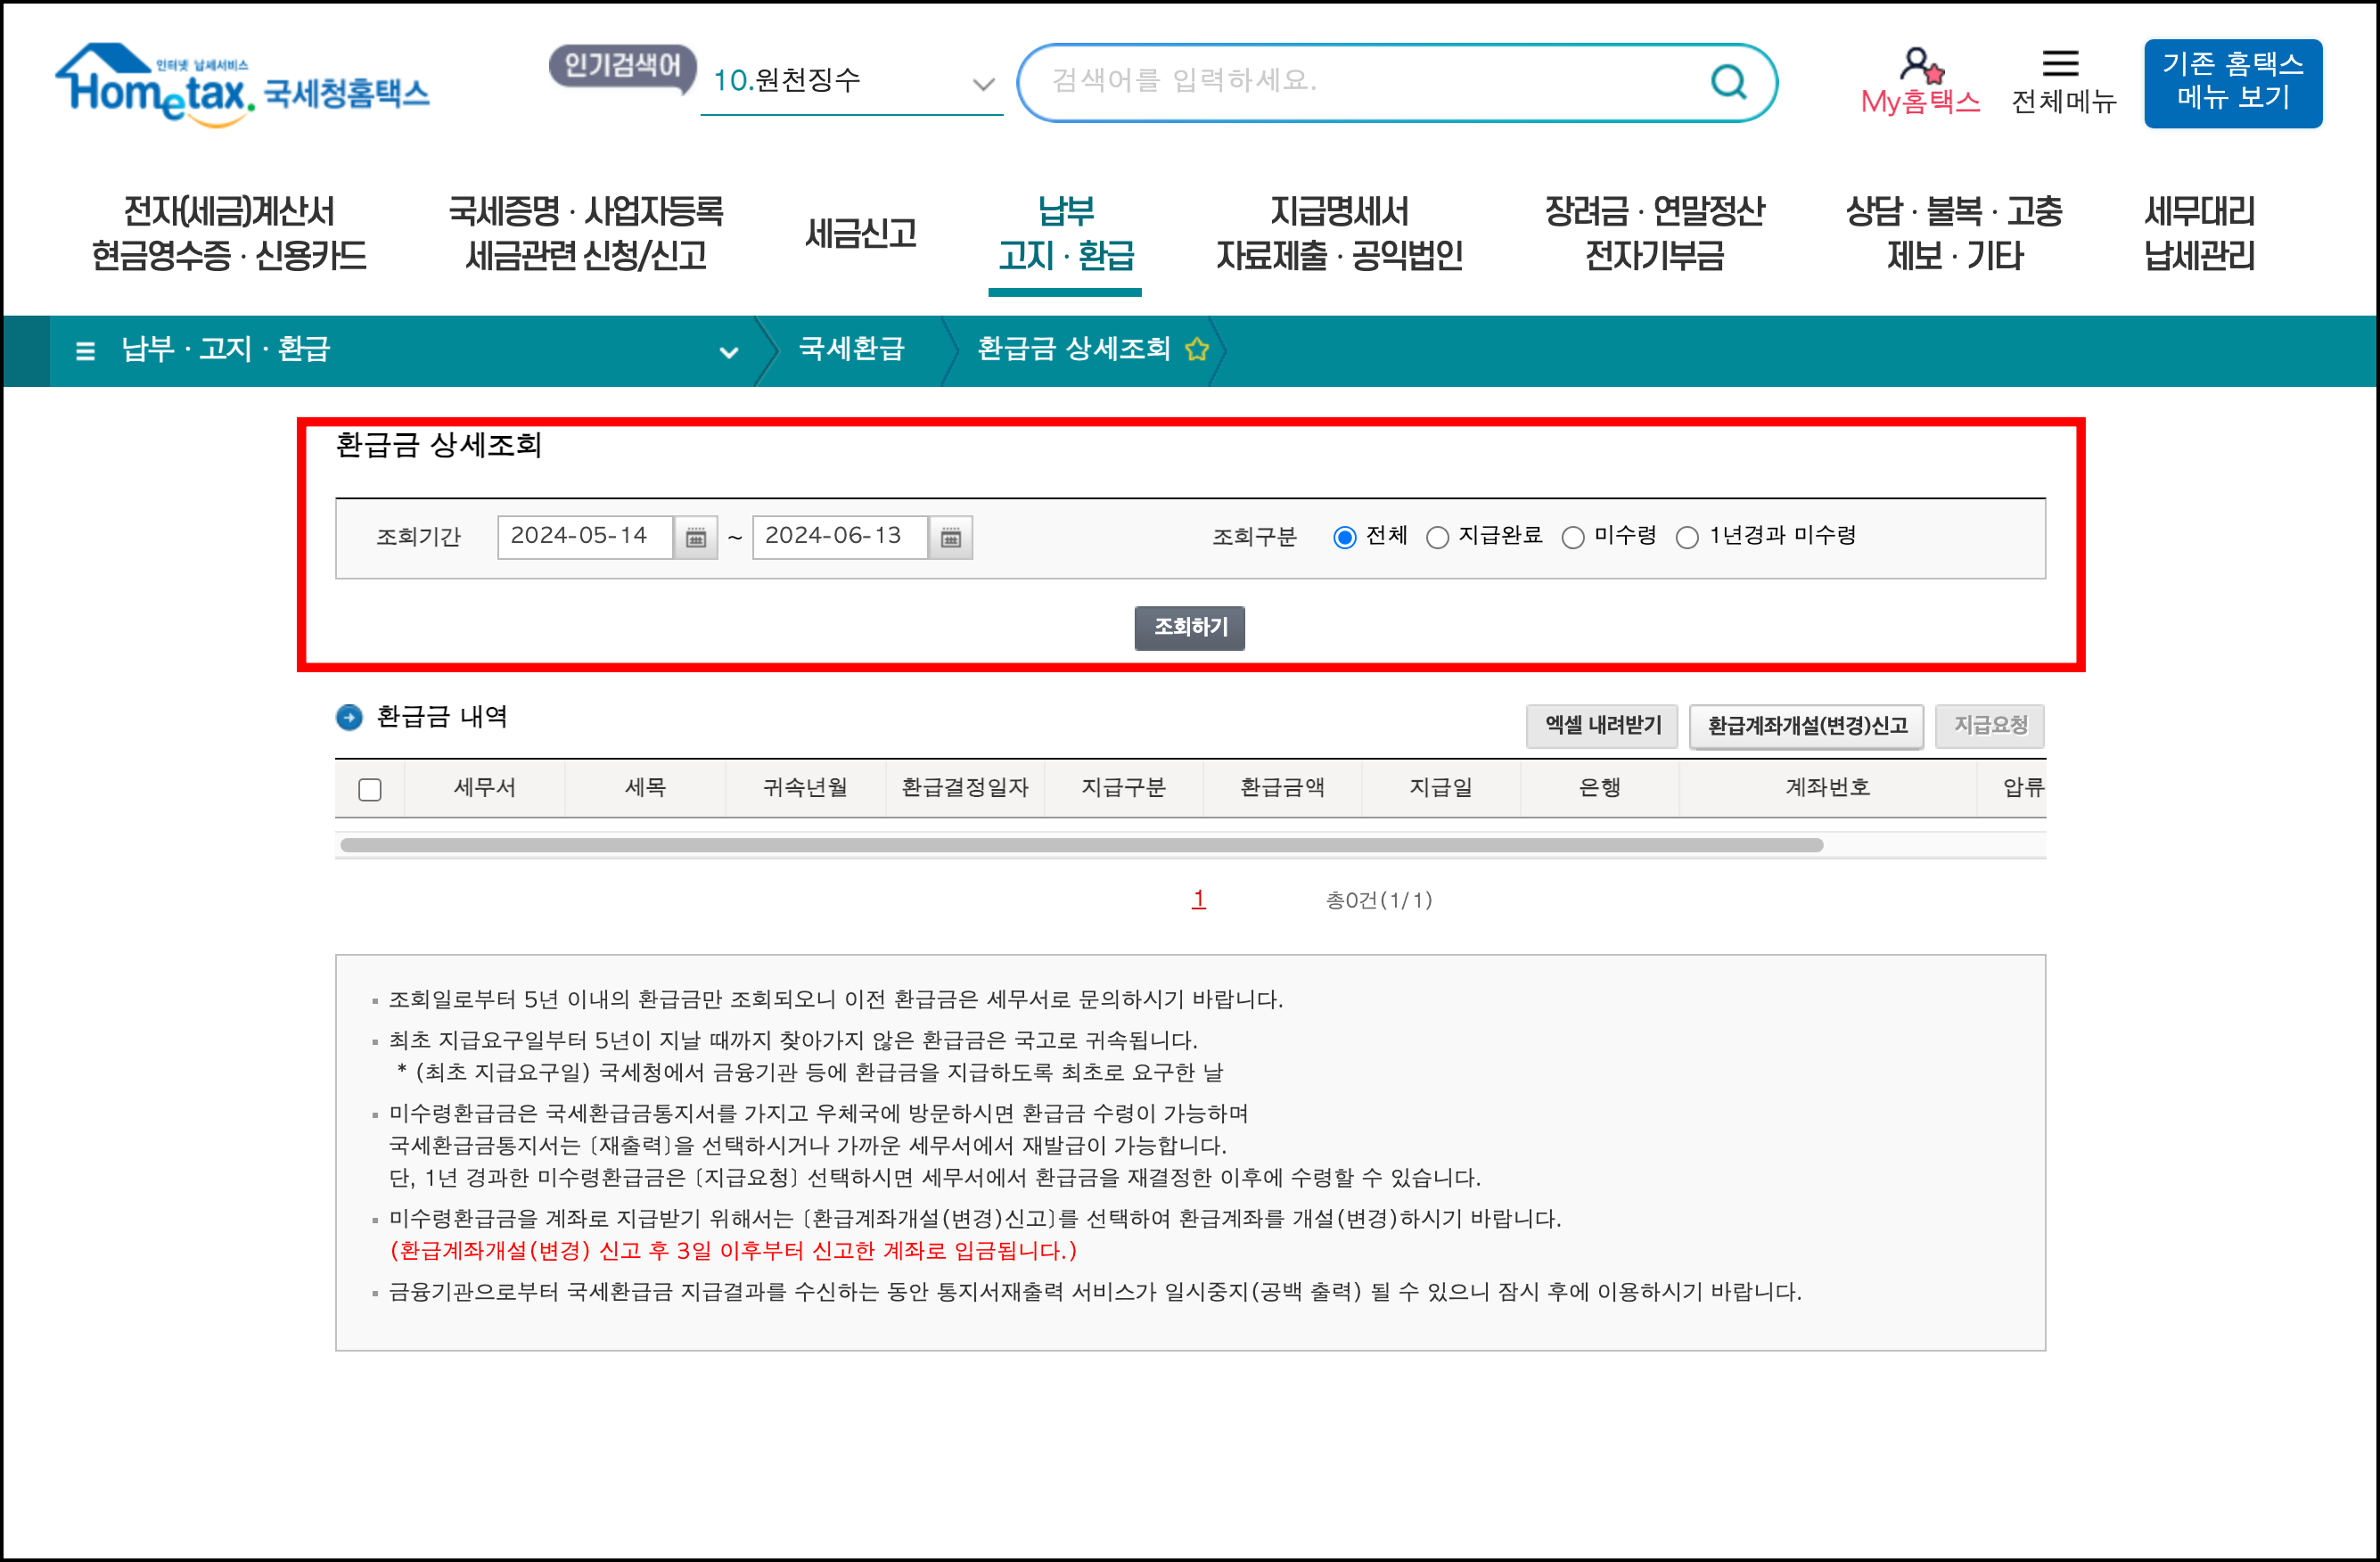
Task: Click end date field 2024-06-13
Action: (x=840, y=538)
